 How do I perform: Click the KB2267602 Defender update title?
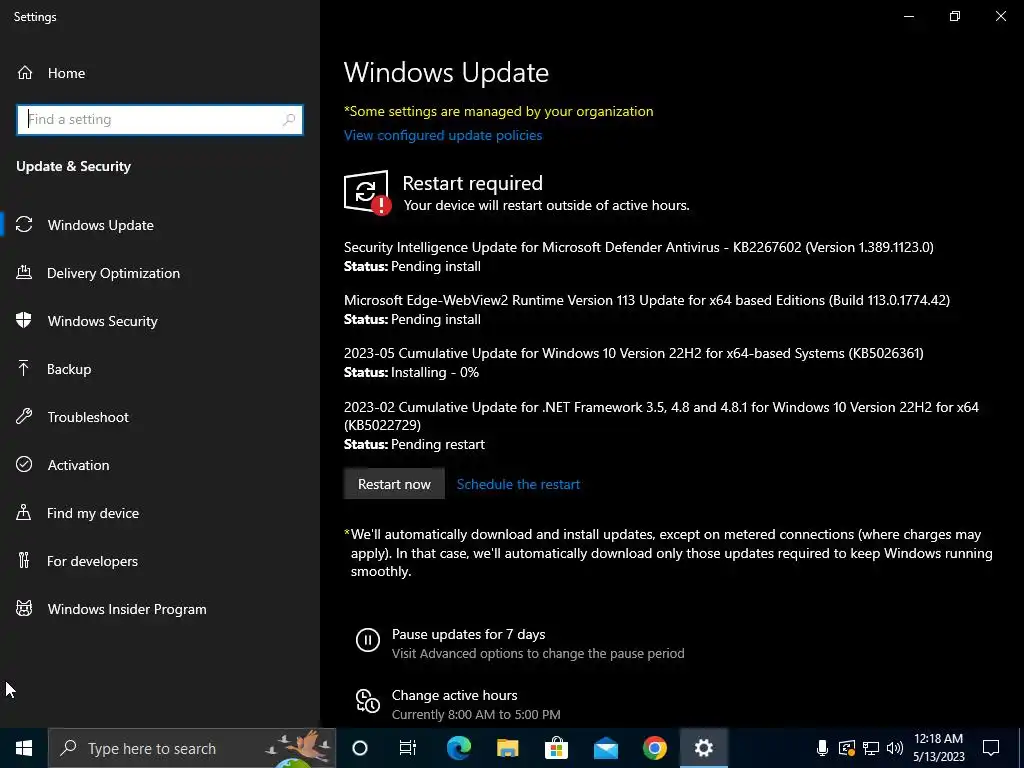pos(639,247)
